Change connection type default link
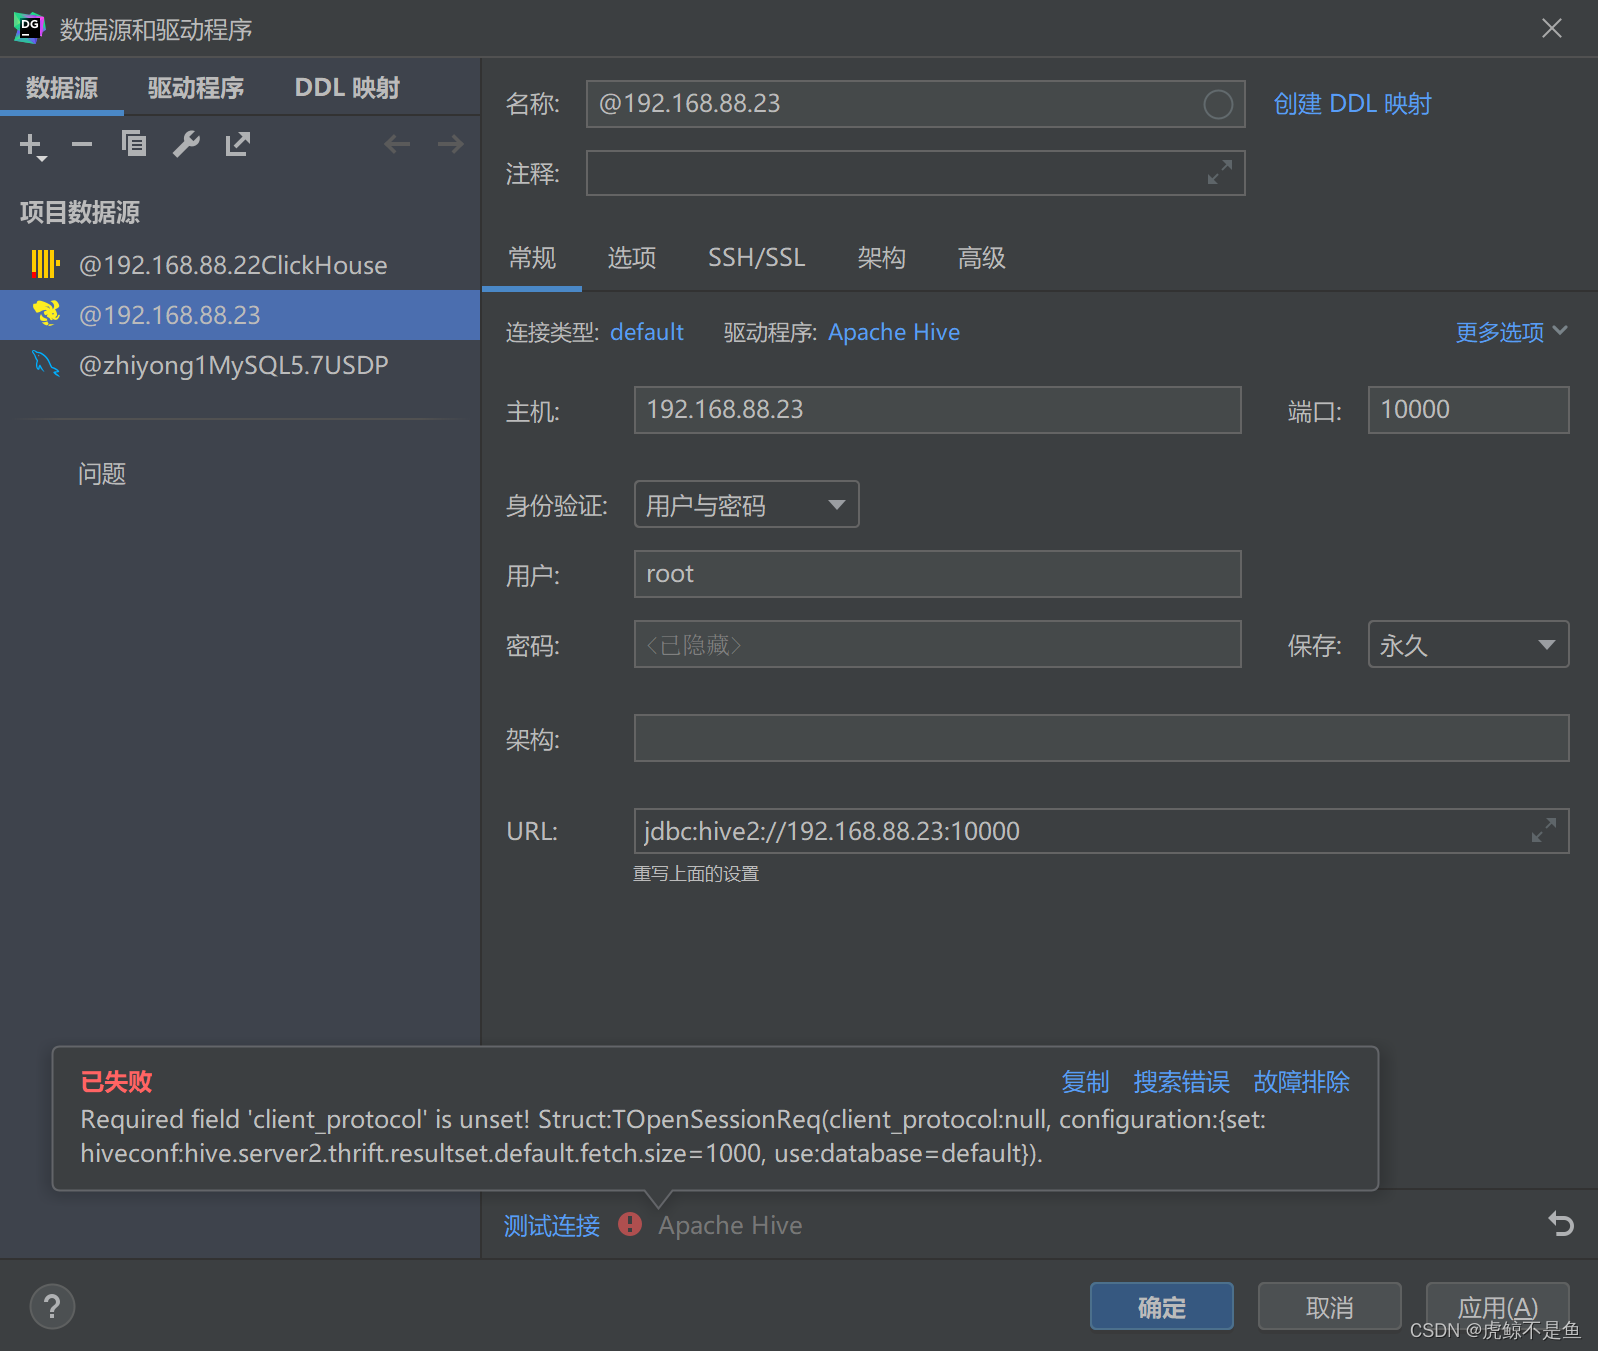The height and width of the screenshot is (1351, 1598). (647, 332)
